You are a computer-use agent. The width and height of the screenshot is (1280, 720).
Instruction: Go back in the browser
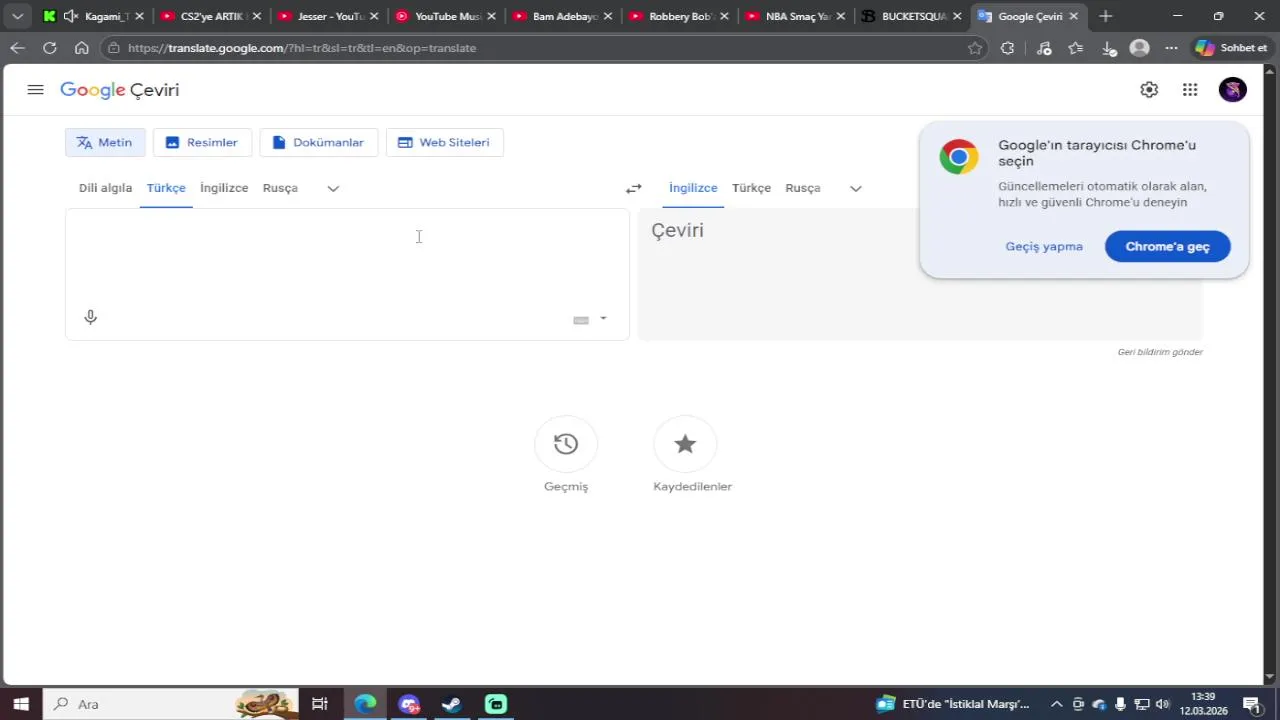(x=17, y=48)
